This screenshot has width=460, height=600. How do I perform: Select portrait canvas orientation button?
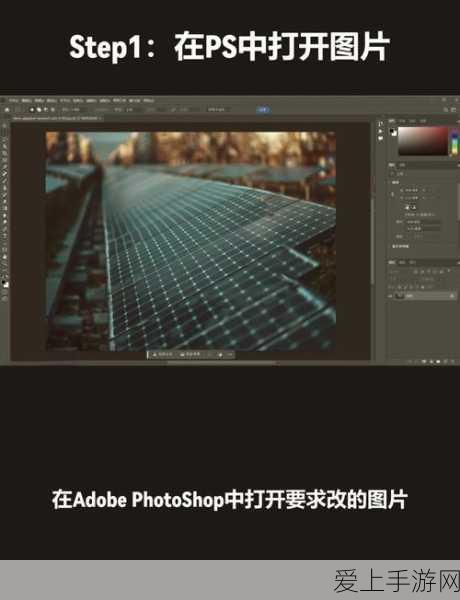(407, 207)
